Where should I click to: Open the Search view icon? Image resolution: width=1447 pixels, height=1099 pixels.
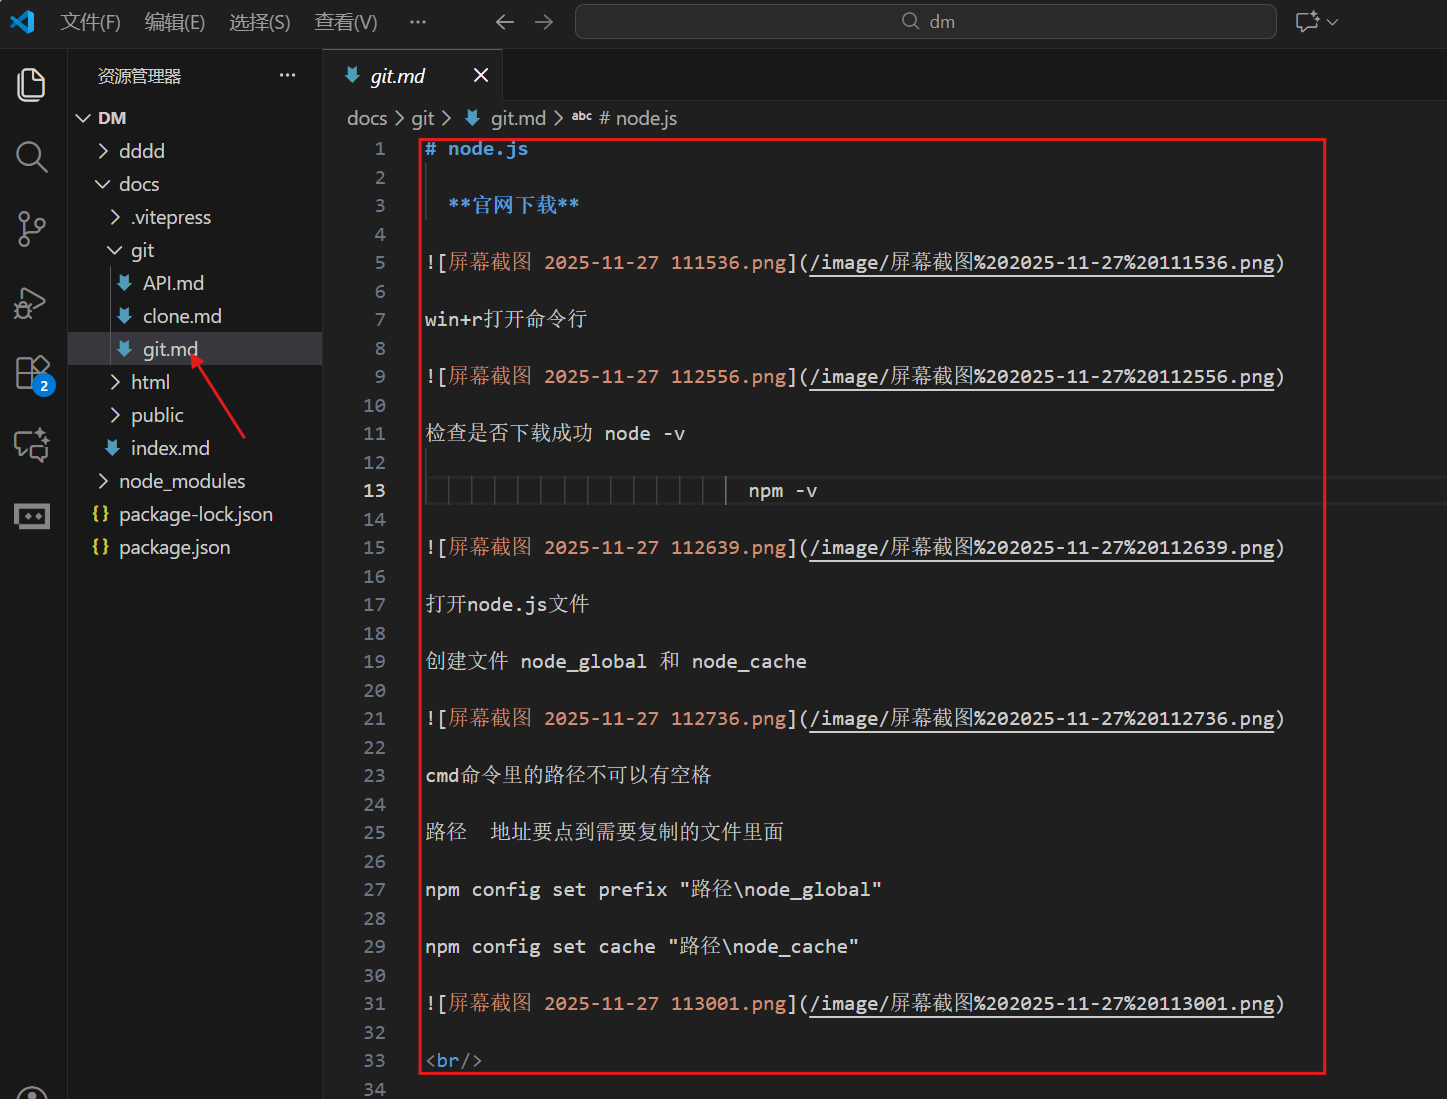tap(32, 157)
